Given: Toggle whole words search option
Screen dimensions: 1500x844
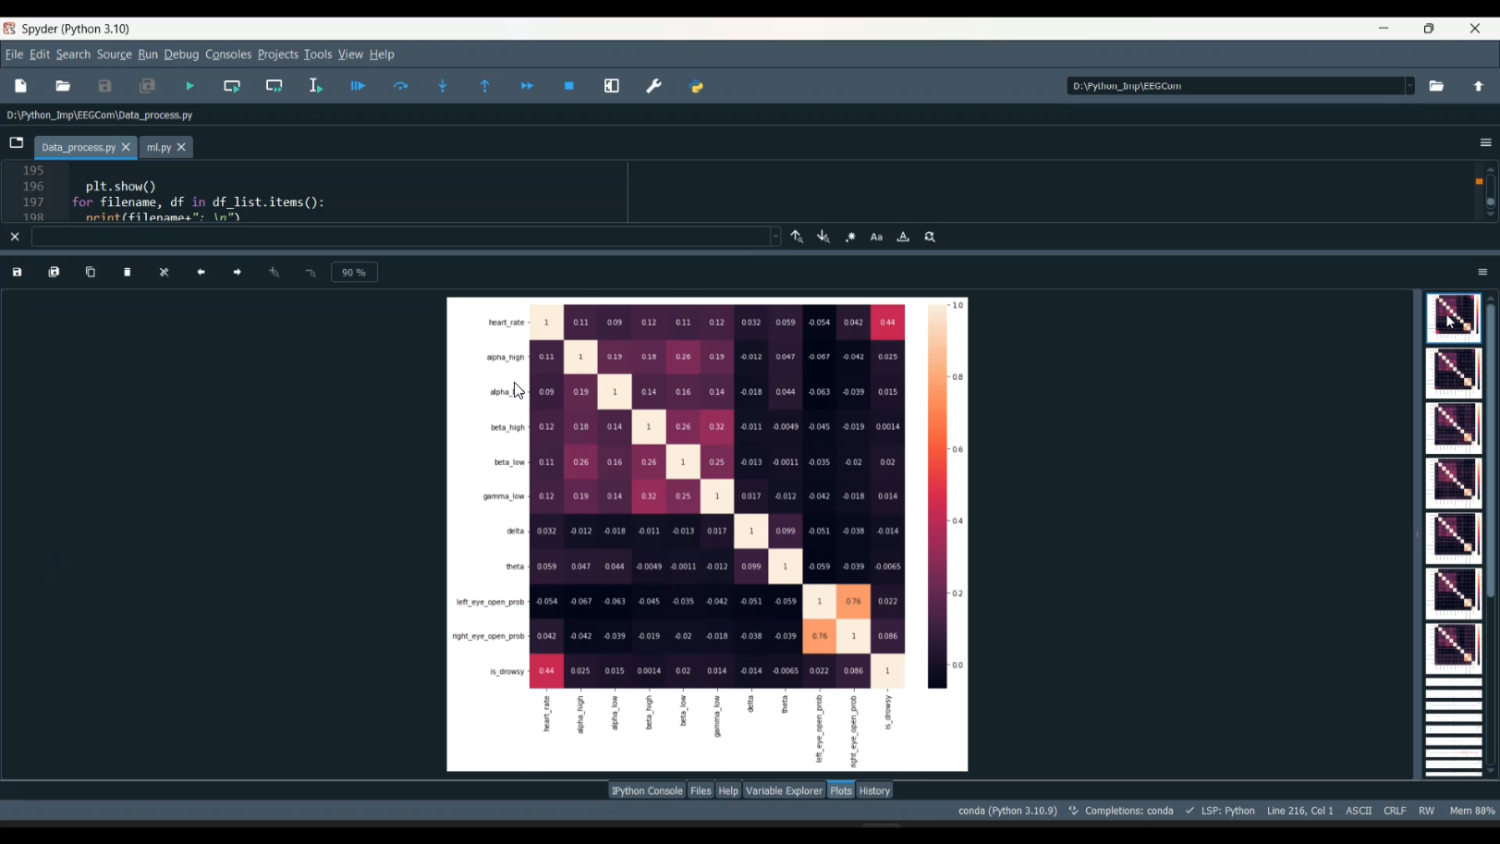Looking at the screenshot, I should coord(903,237).
